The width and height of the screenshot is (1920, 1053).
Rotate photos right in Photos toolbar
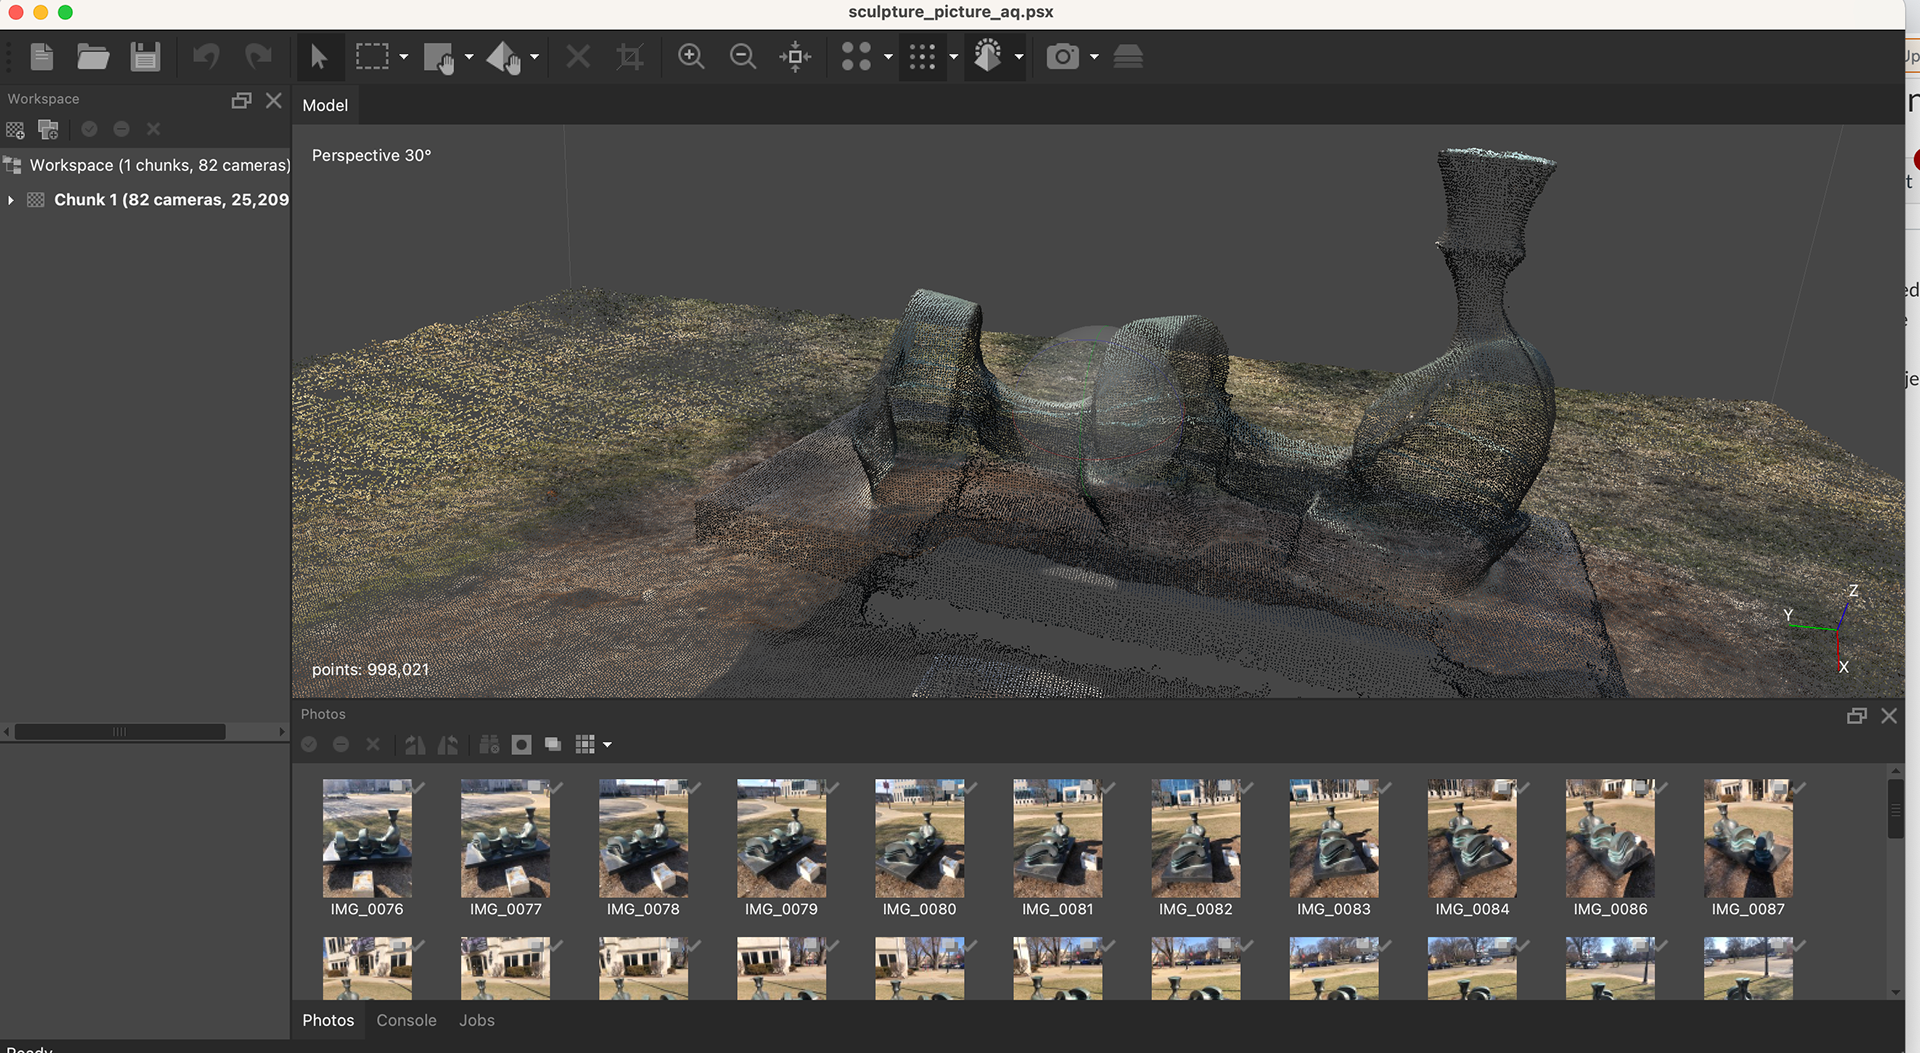[415, 744]
